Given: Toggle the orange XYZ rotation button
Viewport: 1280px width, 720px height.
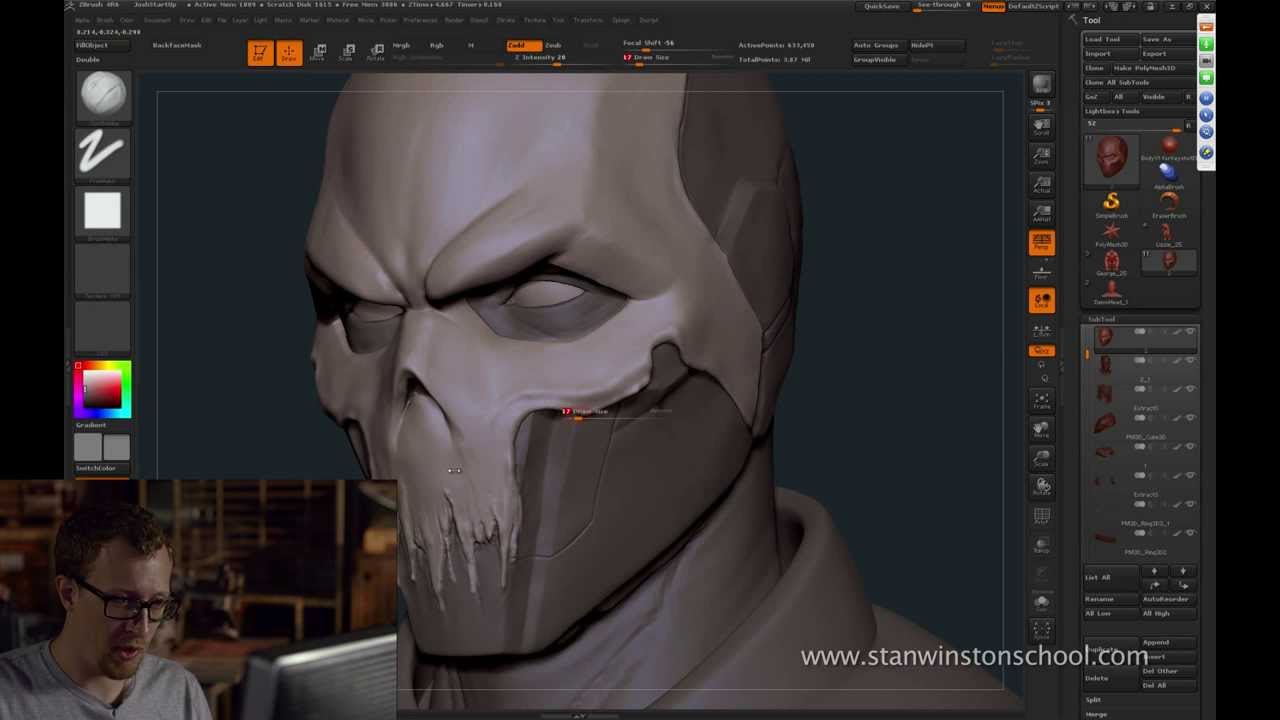Looking at the screenshot, I should pos(1041,351).
